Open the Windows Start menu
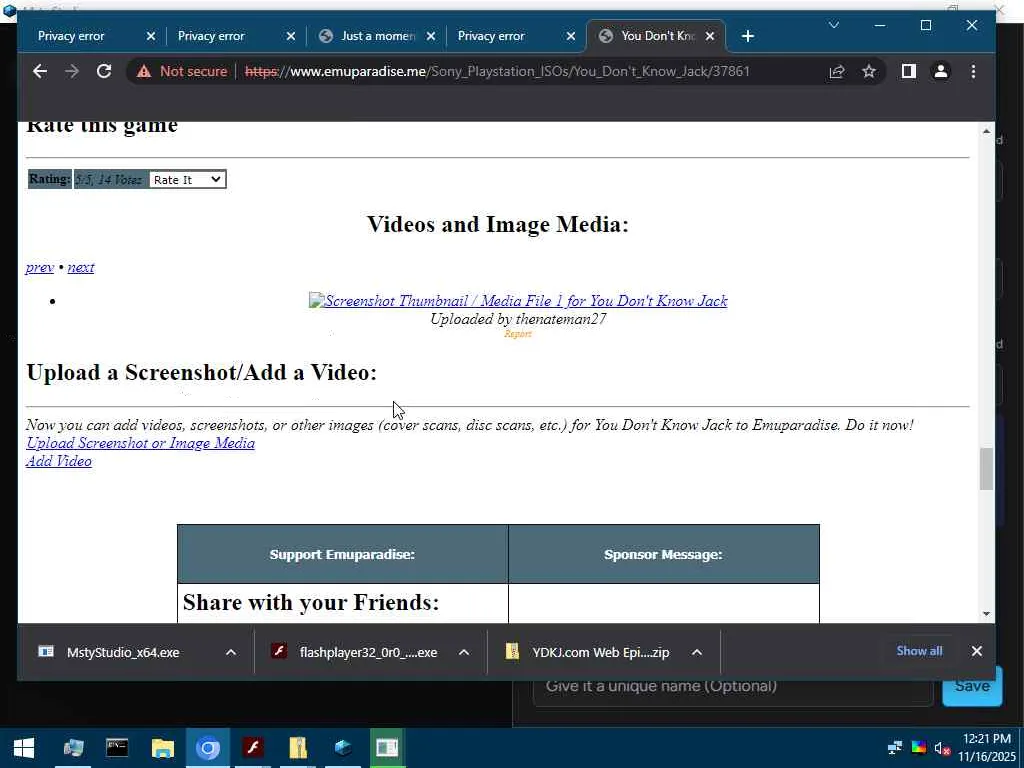The width and height of the screenshot is (1024, 768). point(24,748)
